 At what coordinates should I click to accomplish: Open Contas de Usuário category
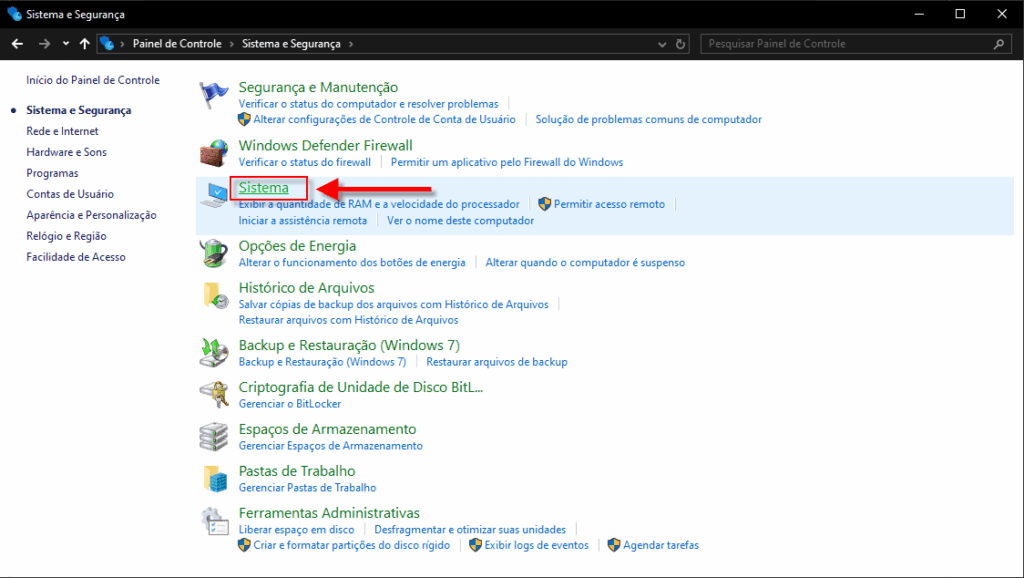pyautogui.click(x=70, y=194)
